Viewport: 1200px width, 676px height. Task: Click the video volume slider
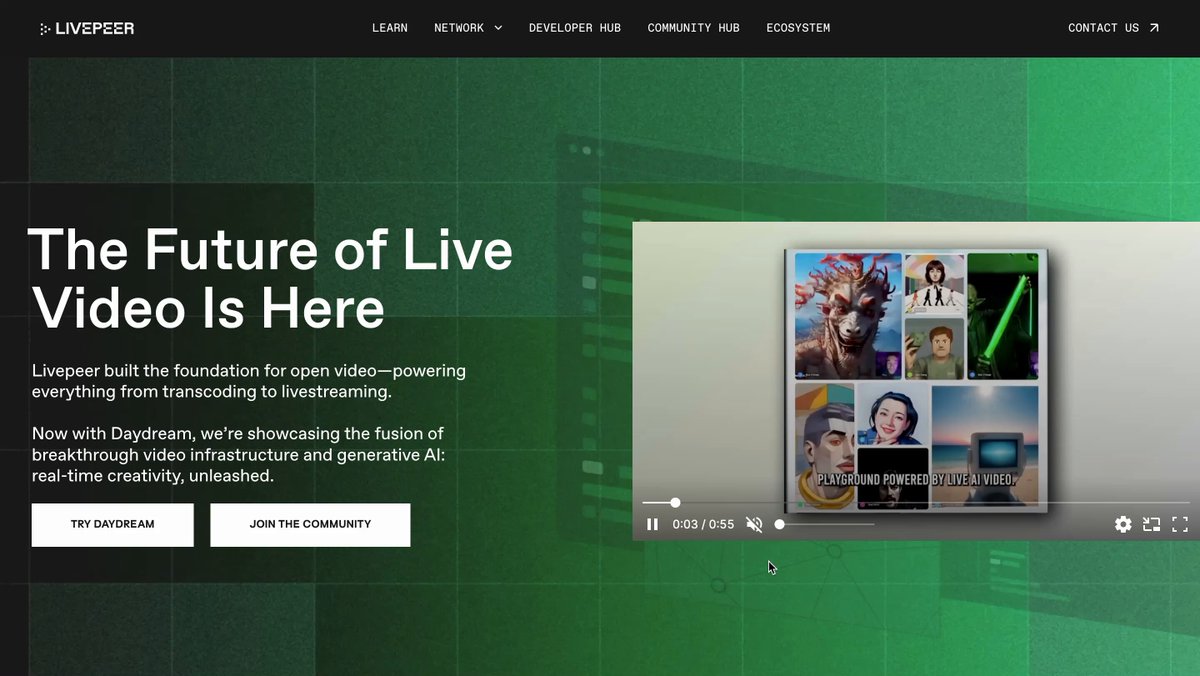click(x=826, y=524)
